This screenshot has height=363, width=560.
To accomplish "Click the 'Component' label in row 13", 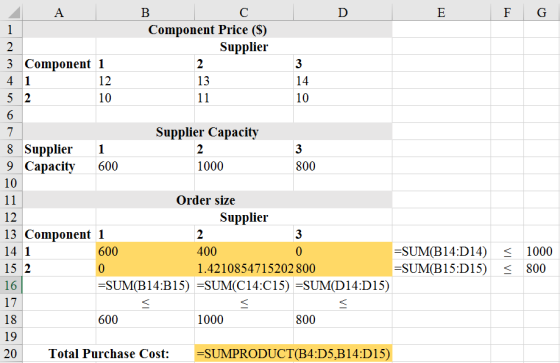I will coord(59,234).
